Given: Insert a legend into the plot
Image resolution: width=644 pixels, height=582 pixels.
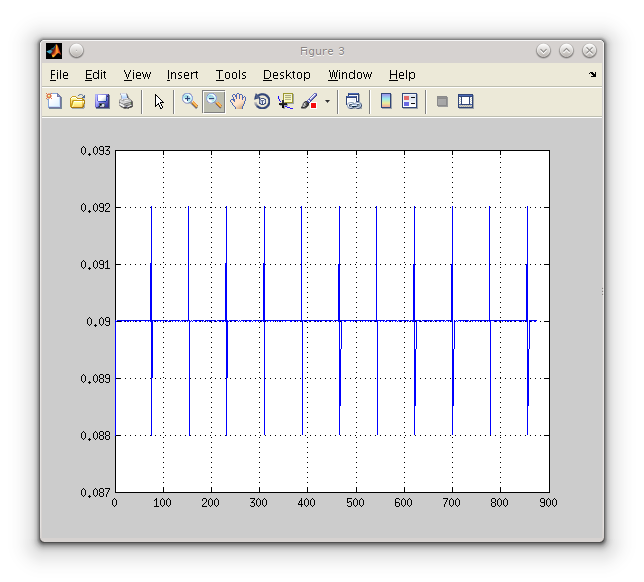Looking at the screenshot, I should click(x=410, y=101).
